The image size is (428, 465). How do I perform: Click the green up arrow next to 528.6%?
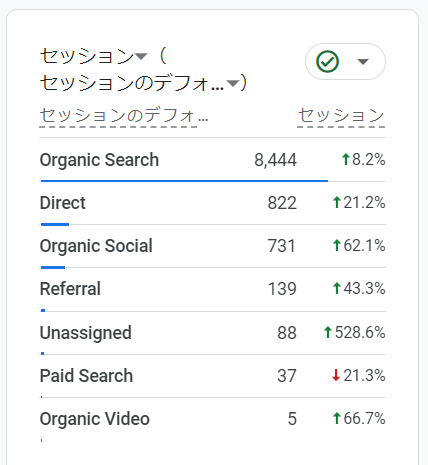click(328, 332)
